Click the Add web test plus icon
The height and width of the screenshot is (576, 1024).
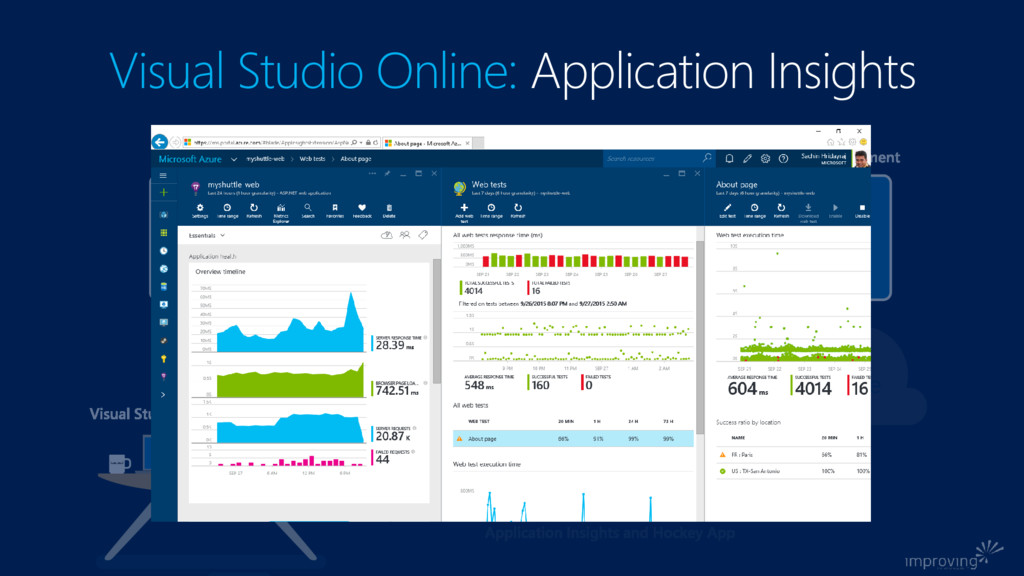click(464, 209)
